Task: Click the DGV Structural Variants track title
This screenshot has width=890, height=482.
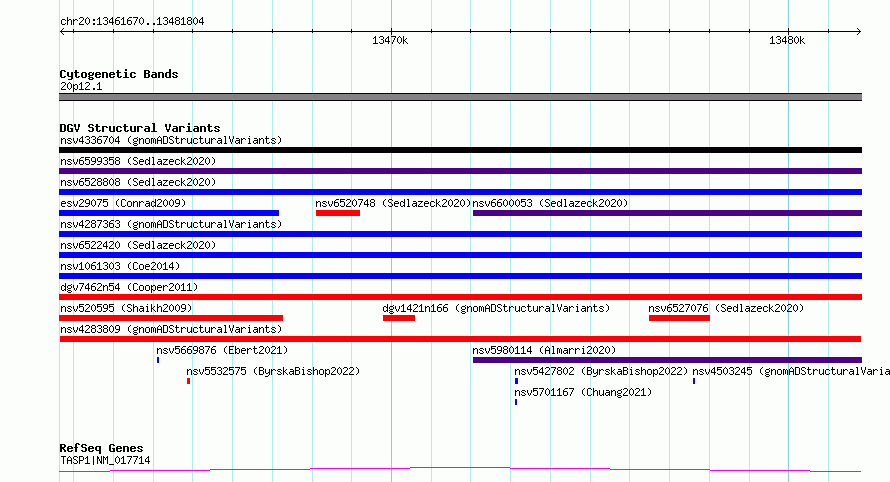Action: [x=140, y=128]
